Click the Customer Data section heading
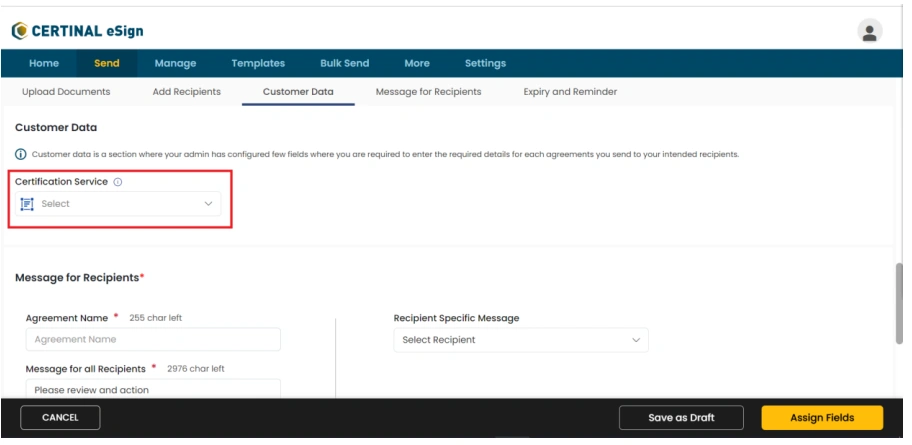912x445 pixels. pos(56,127)
